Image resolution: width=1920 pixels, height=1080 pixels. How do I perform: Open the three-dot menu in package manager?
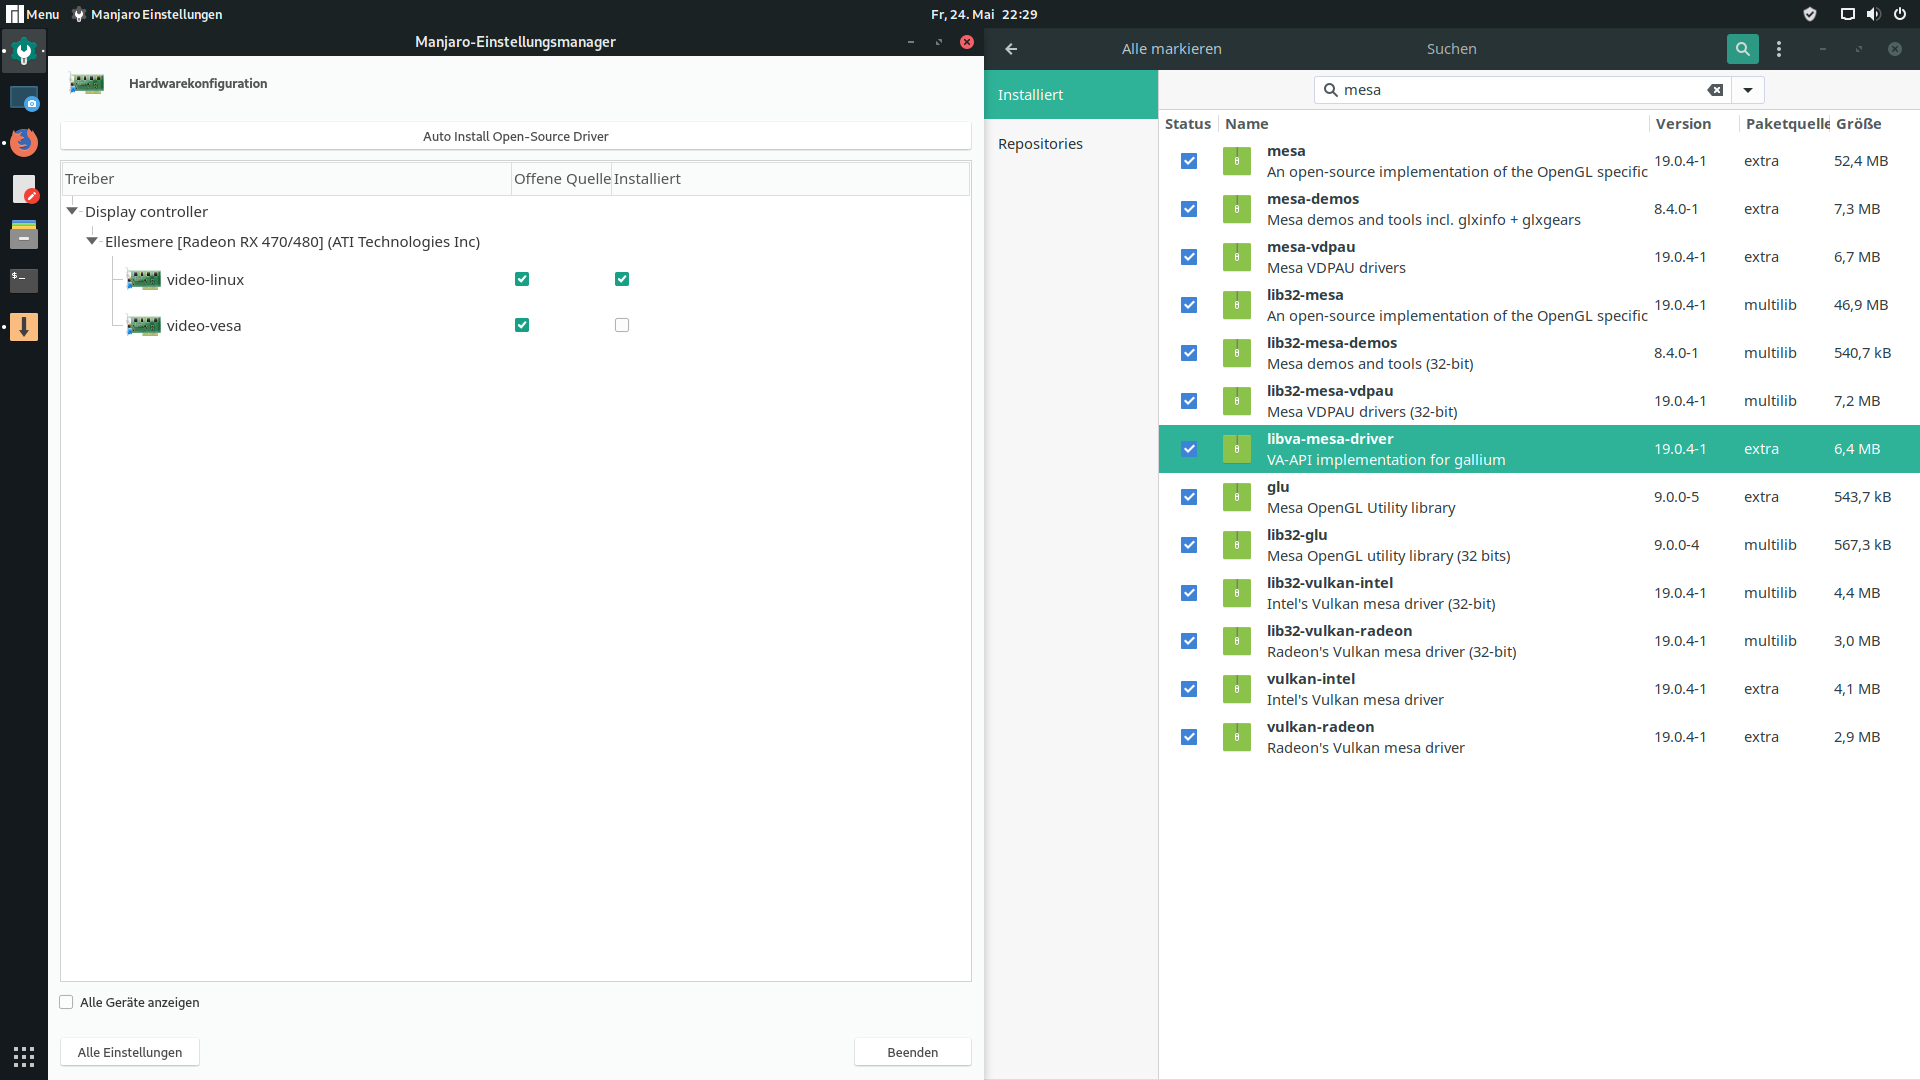point(1779,49)
